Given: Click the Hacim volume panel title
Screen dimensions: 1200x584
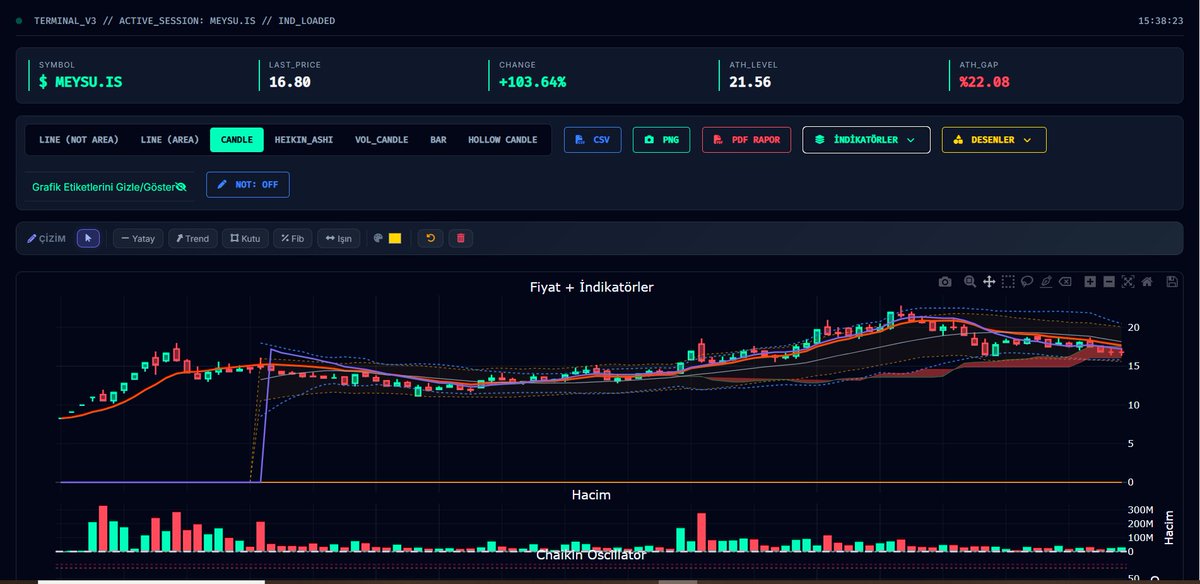Looking at the screenshot, I should (591, 495).
